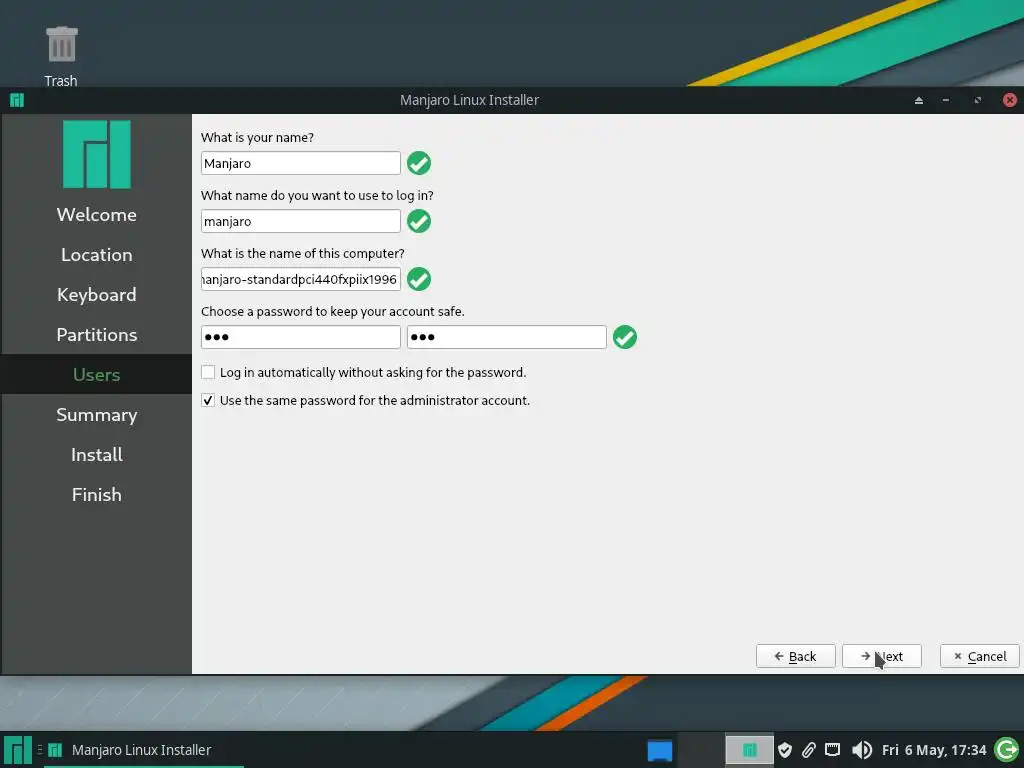Click the green checkmark beside the login name field
1024x768 pixels.
click(x=419, y=221)
